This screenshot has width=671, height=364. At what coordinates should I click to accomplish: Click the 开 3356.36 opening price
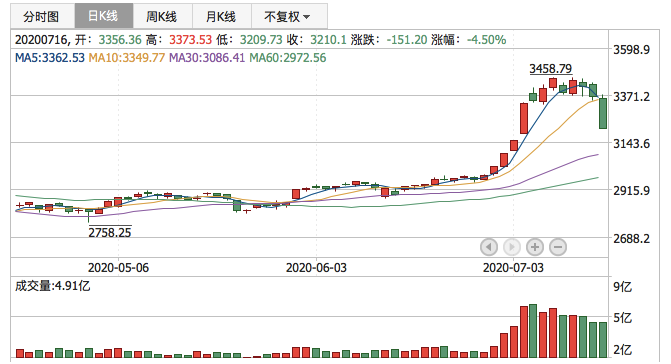pos(120,40)
